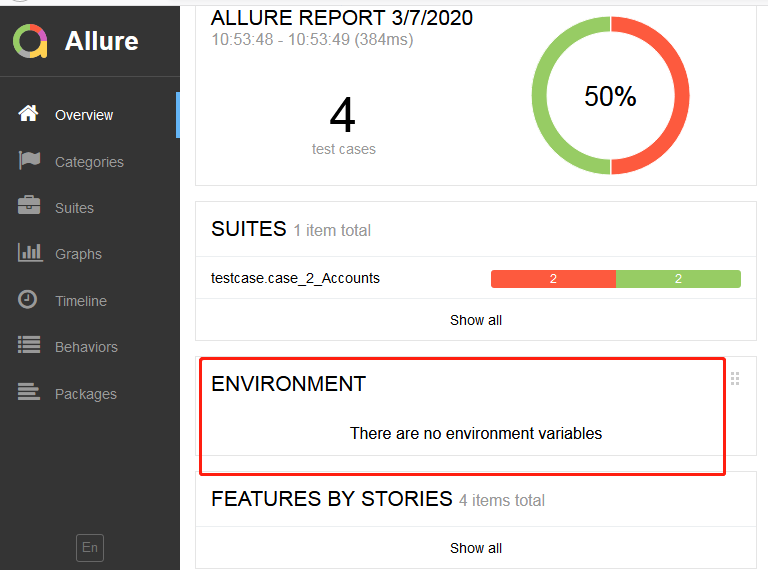Viewport: 768px width, 570px height.
Task: Click the Overview house icon
Action: pyautogui.click(x=28, y=113)
